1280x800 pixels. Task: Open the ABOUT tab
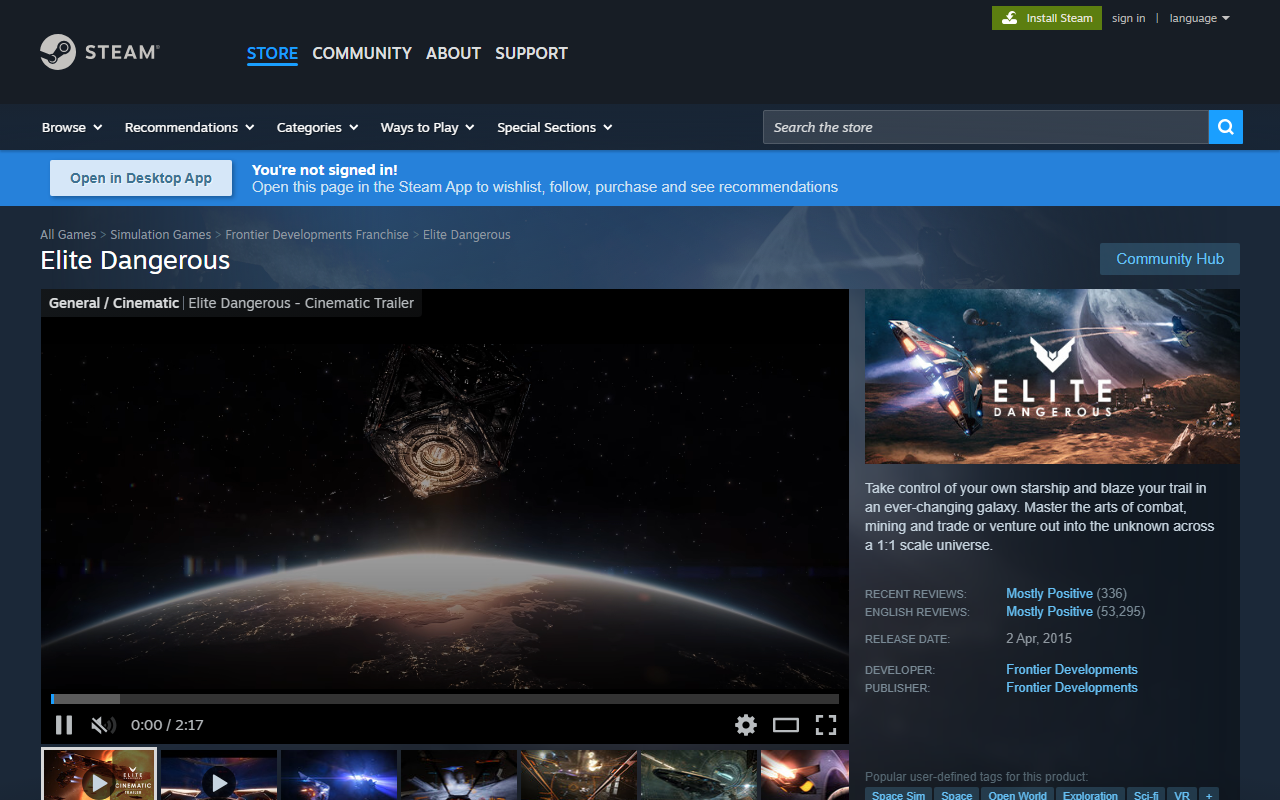pos(453,53)
